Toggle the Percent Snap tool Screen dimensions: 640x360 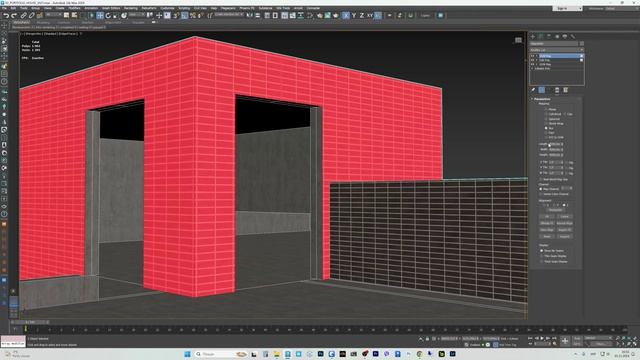193,16
